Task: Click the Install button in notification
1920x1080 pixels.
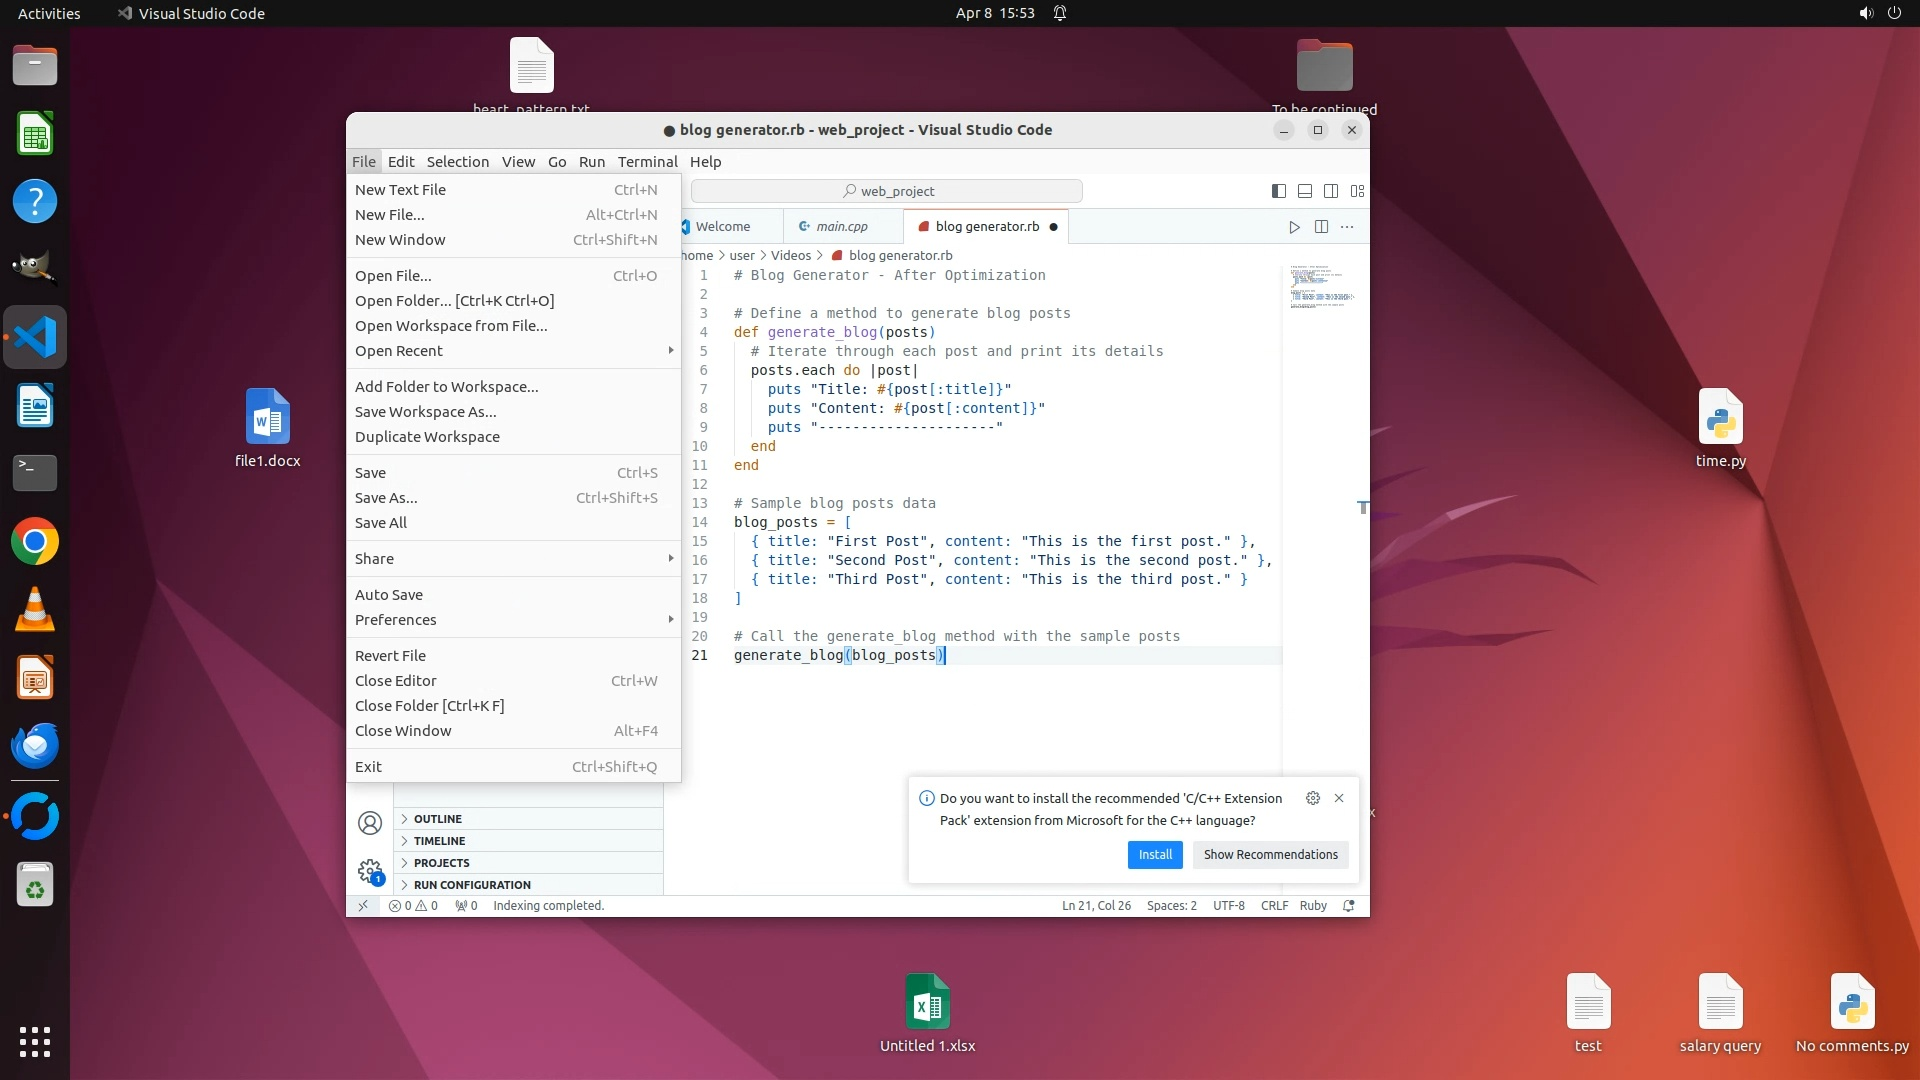Action: (1154, 855)
